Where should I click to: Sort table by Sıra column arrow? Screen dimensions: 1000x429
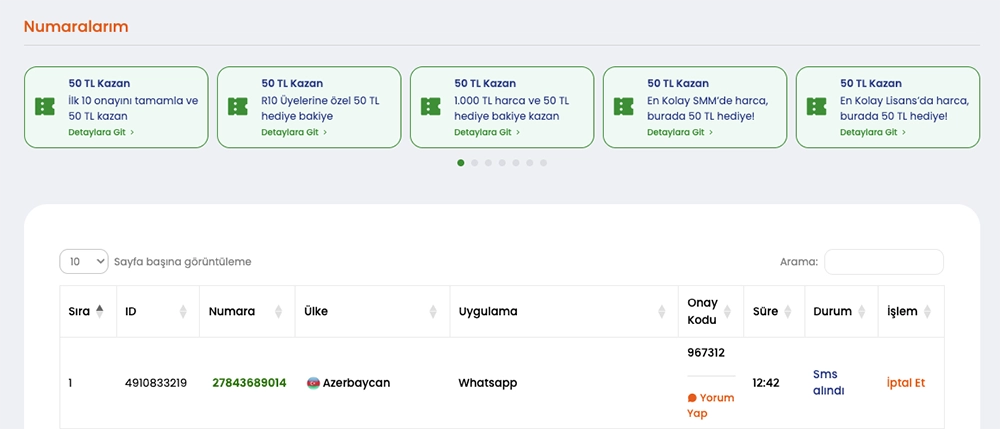point(99,311)
